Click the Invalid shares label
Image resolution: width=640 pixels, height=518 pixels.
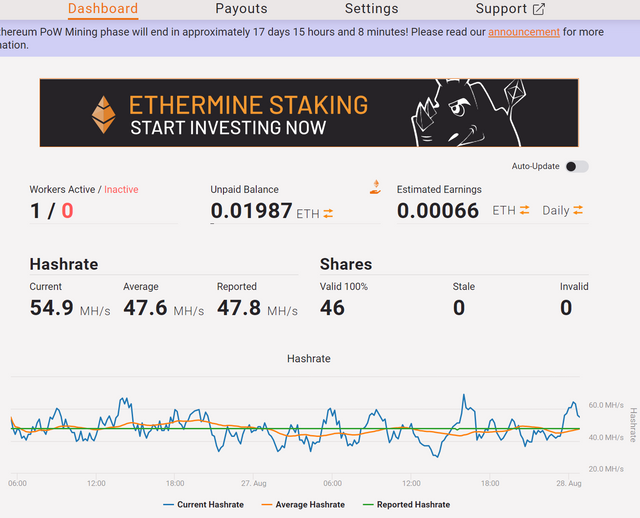[574, 287]
